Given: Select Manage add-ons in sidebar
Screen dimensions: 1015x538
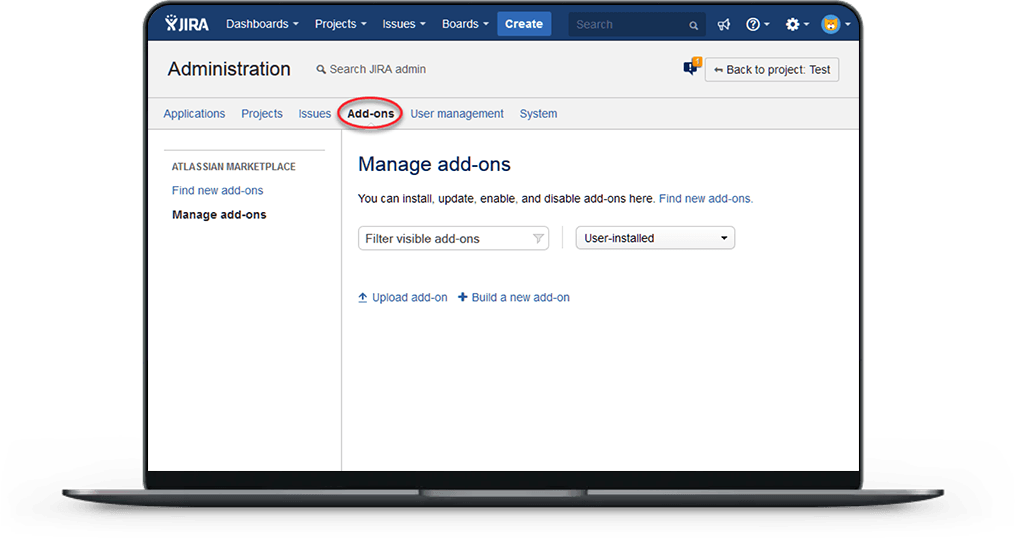Looking at the screenshot, I should click(219, 215).
